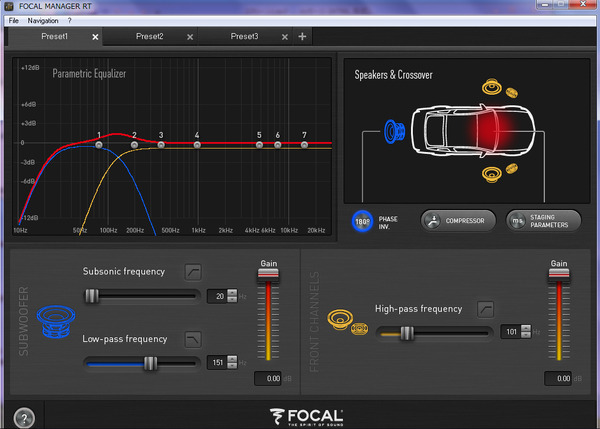600x429 pixels.
Task: Toggle the 180° phase inversion button
Action: click(x=362, y=221)
